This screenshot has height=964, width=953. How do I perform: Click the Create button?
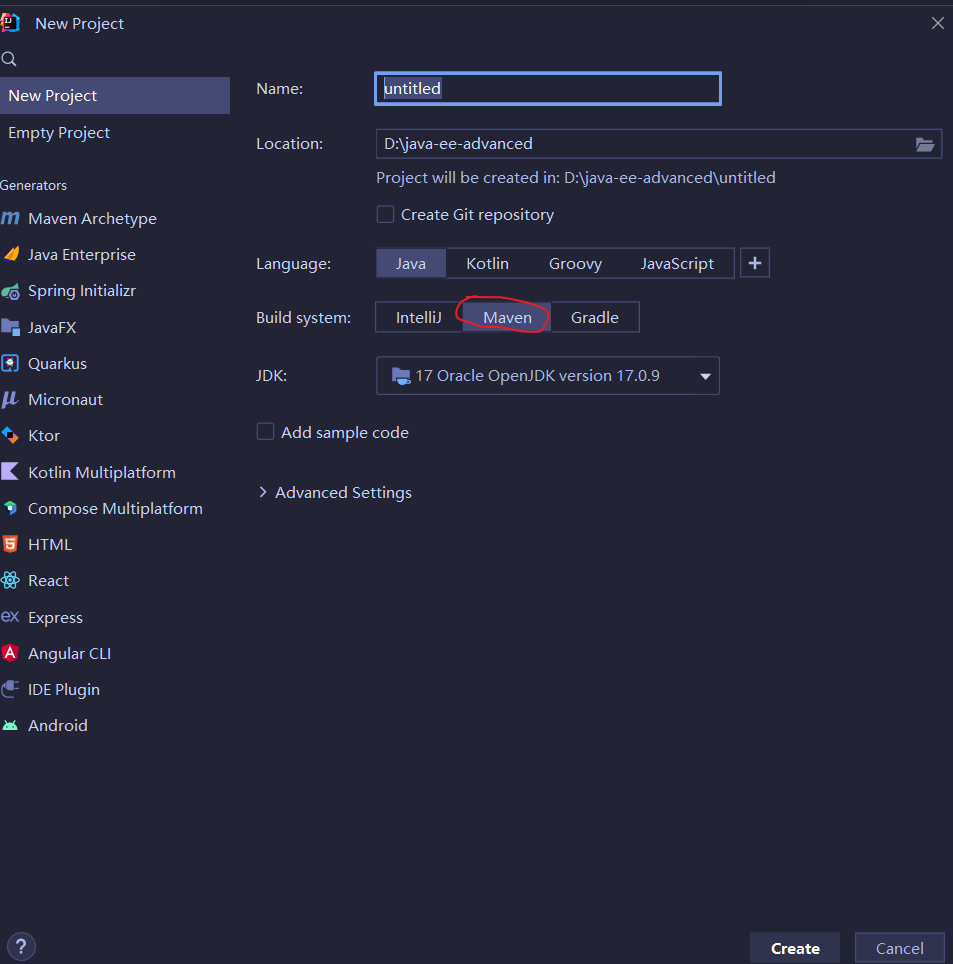[795, 948]
